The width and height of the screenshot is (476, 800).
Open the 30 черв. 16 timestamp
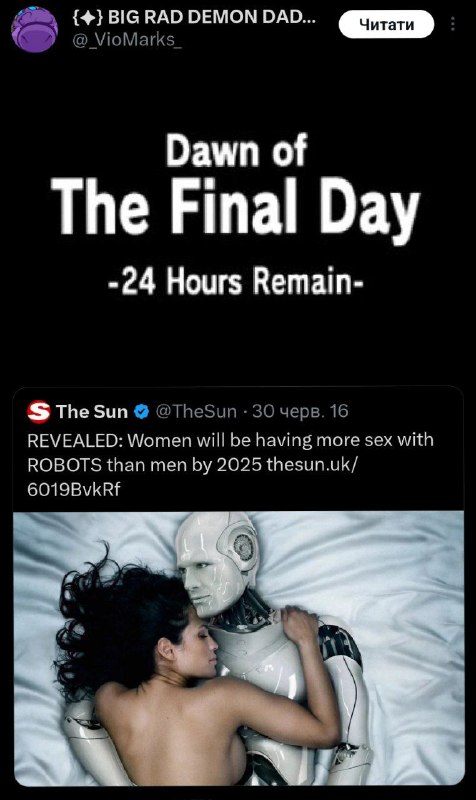[x=300, y=411]
